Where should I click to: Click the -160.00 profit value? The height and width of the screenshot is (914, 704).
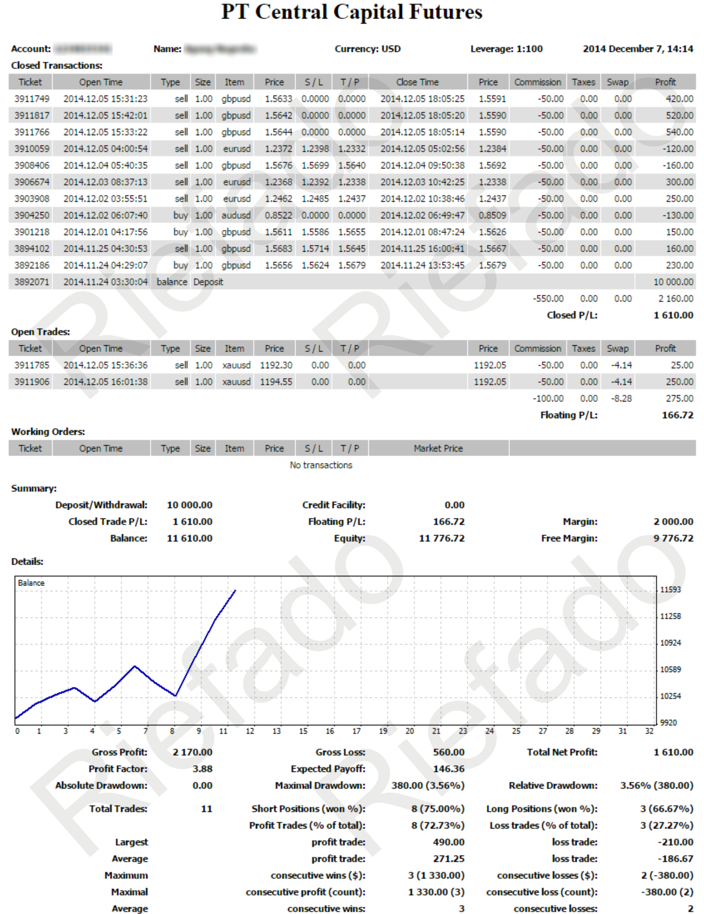click(x=678, y=166)
